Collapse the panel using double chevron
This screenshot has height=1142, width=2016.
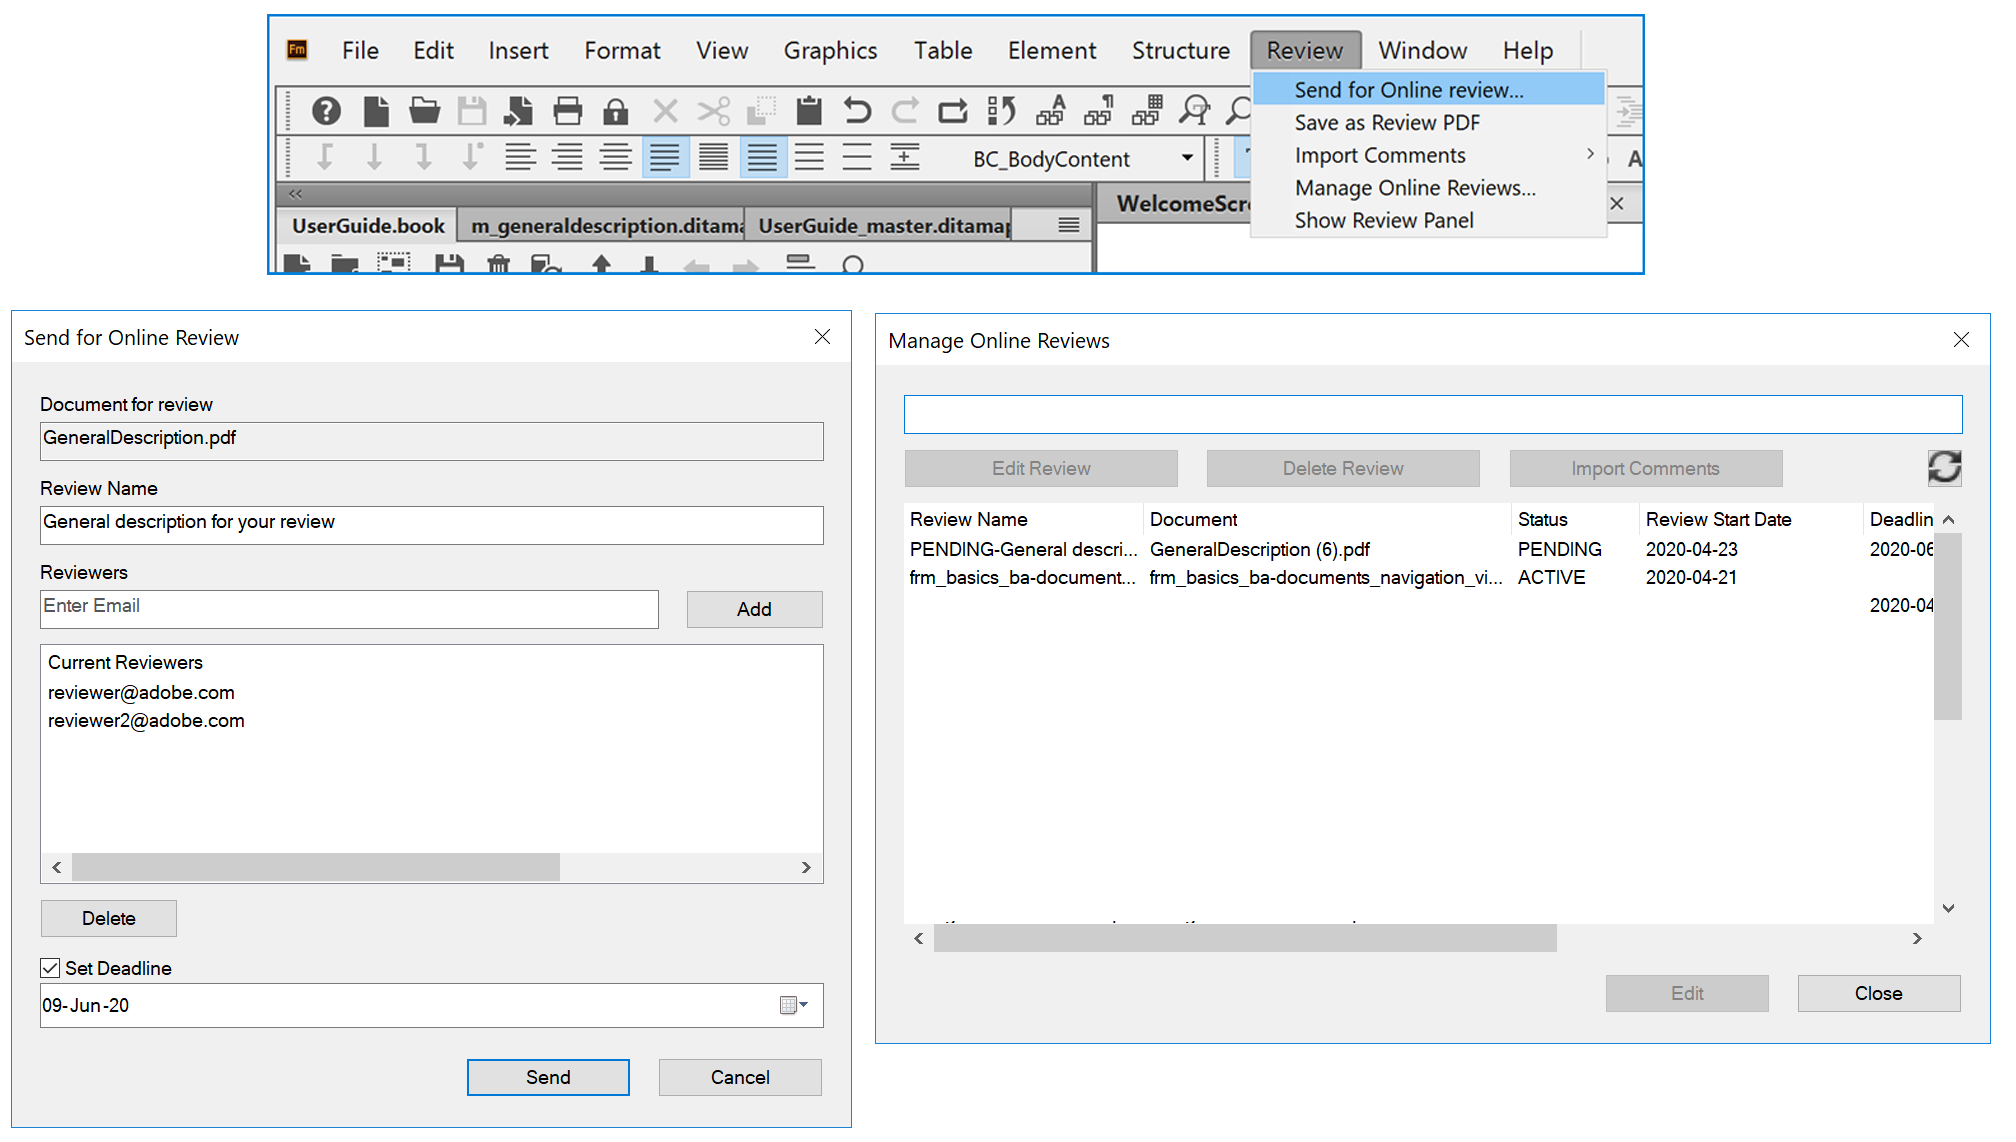click(295, 194)
